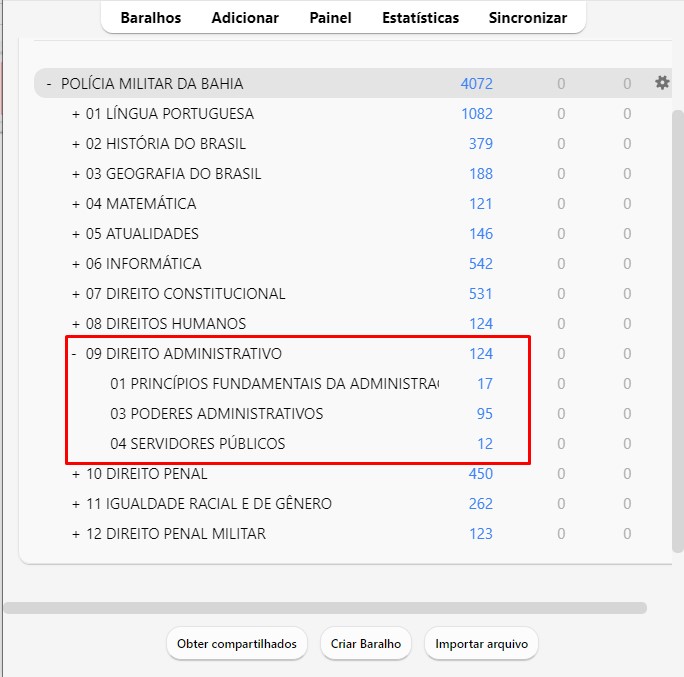
Task: Open the Adicionar menu item
Action: click(245, 18)
